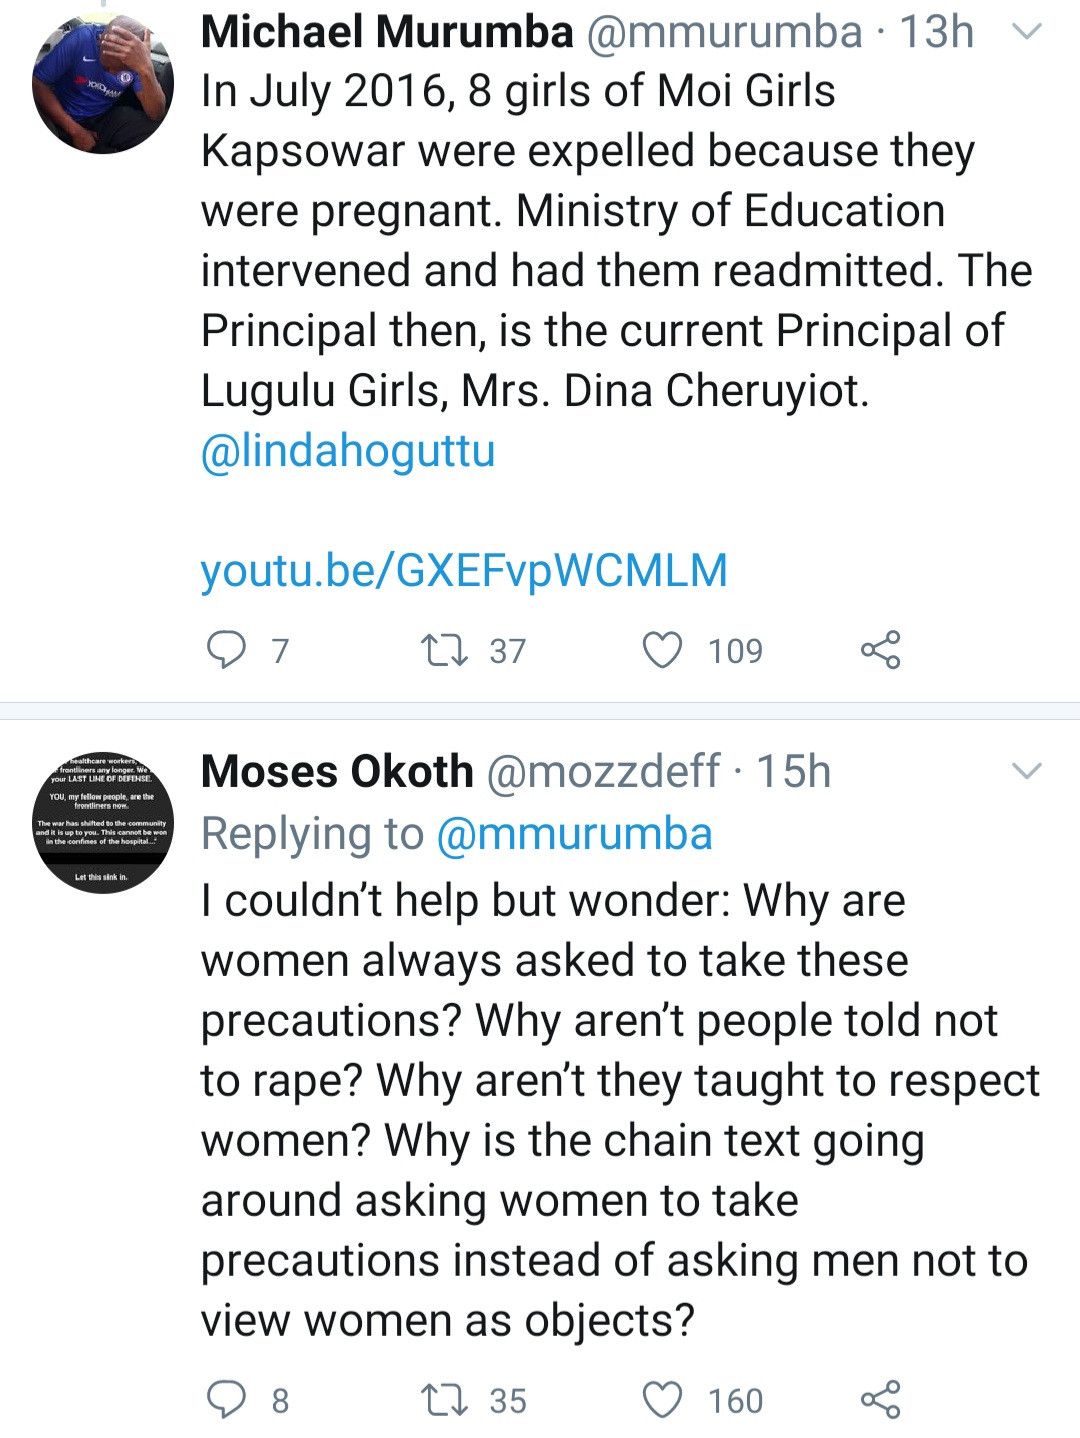Open the @lindahoguttu mention
1080x1438 pixels.
point(348,450)
